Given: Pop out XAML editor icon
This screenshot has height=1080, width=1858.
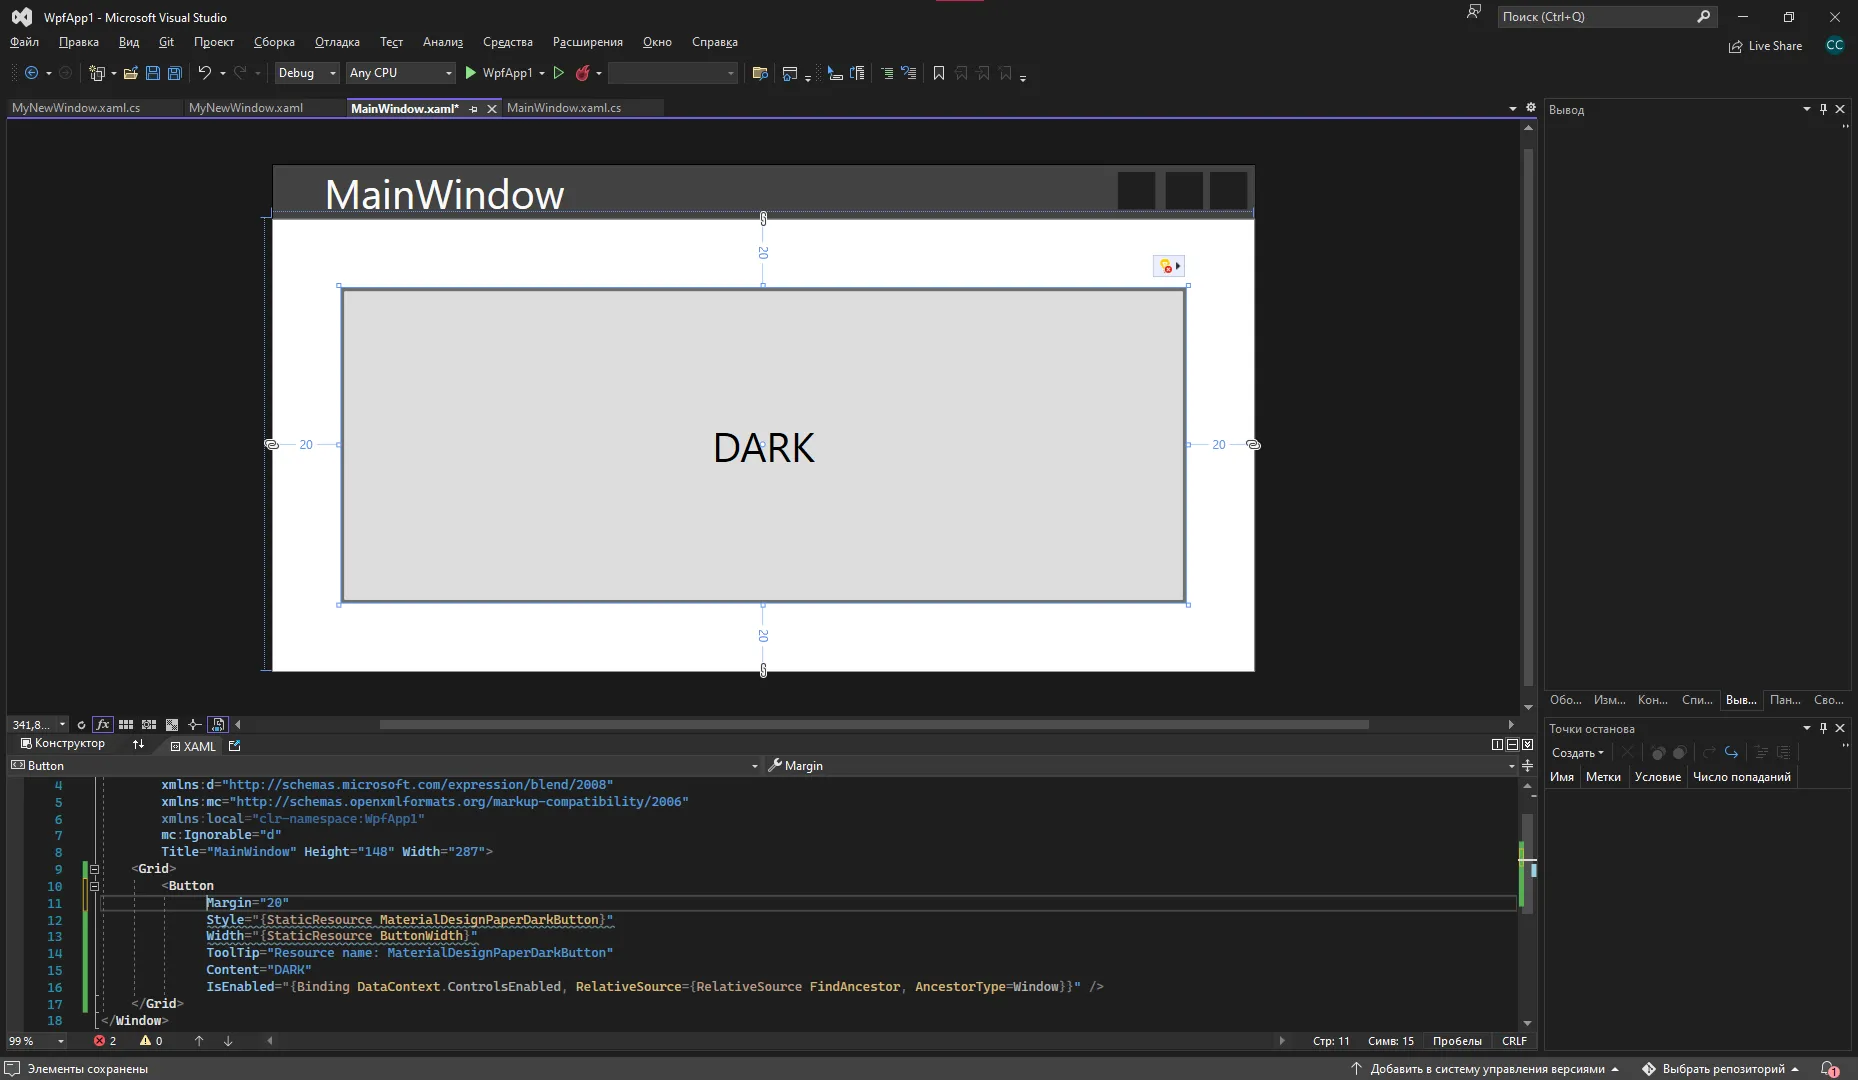Looking at the screenshot, I should 235,745.
